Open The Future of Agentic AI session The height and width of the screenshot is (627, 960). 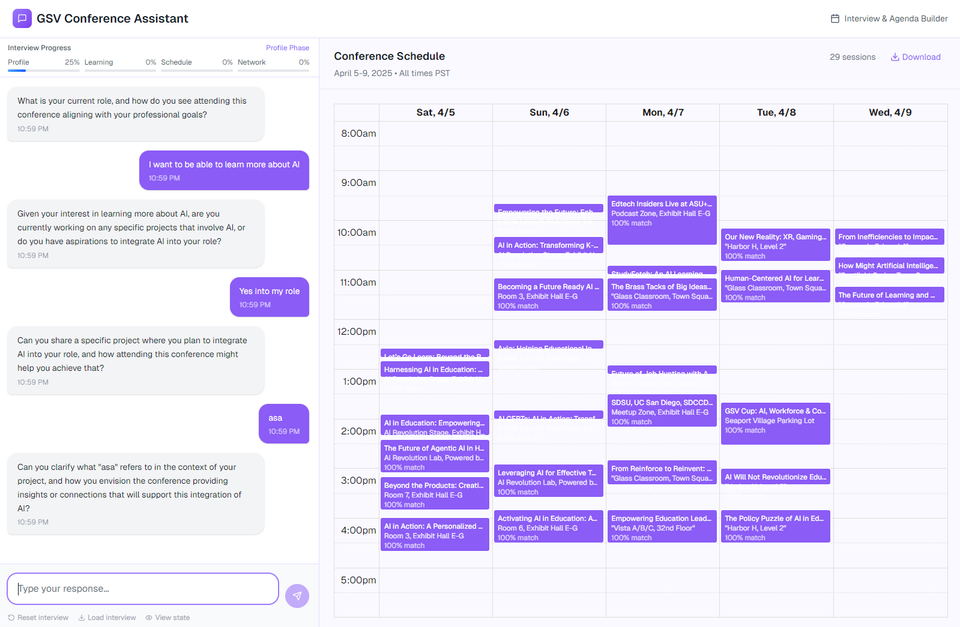click(x=435, y=456)
